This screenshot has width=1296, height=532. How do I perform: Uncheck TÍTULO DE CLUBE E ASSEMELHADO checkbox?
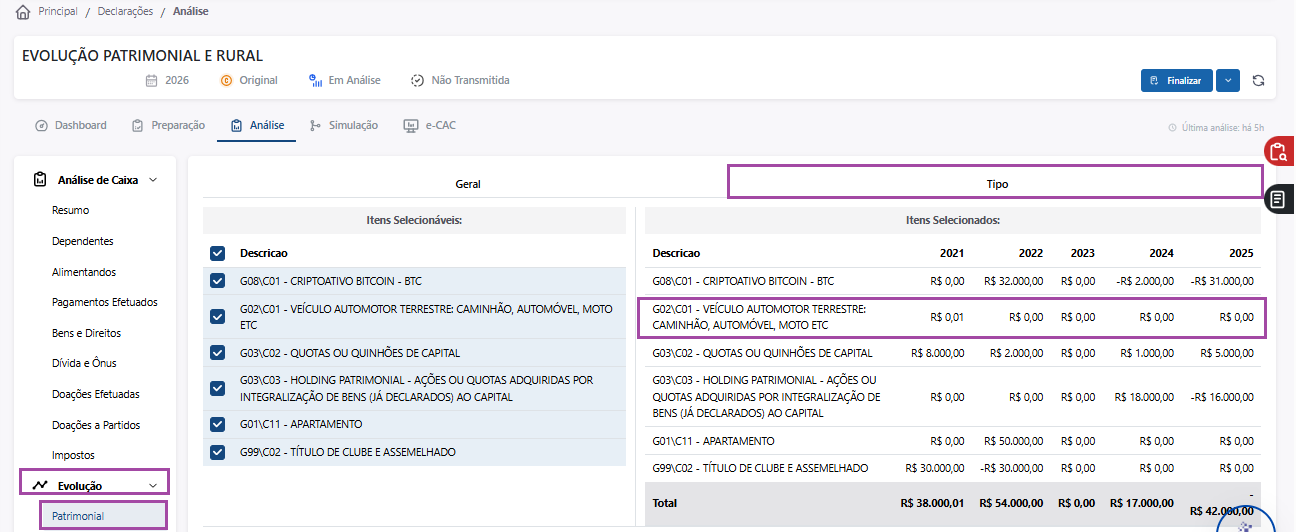point(218,452)
